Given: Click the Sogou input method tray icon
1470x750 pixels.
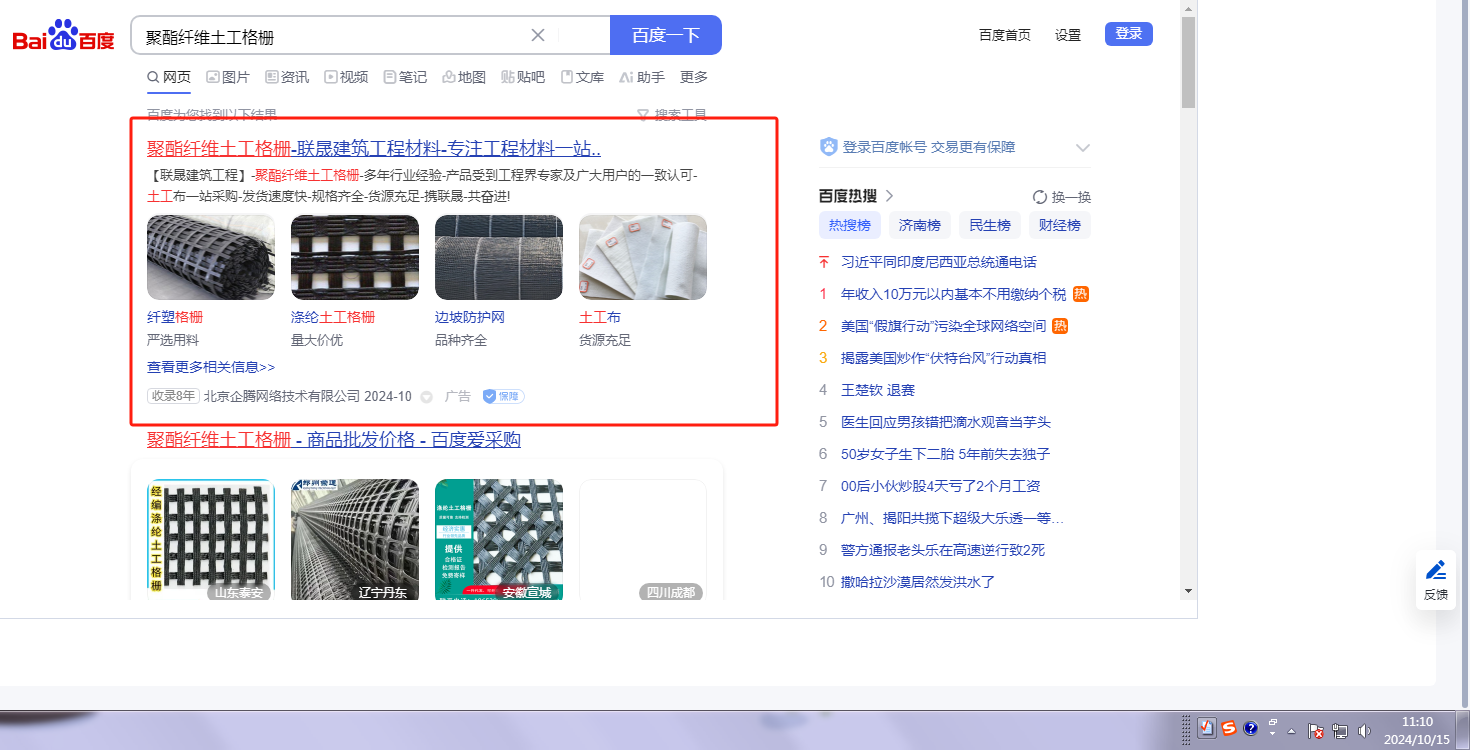Looking at the screenshot, I should [x=1229, y=729].
